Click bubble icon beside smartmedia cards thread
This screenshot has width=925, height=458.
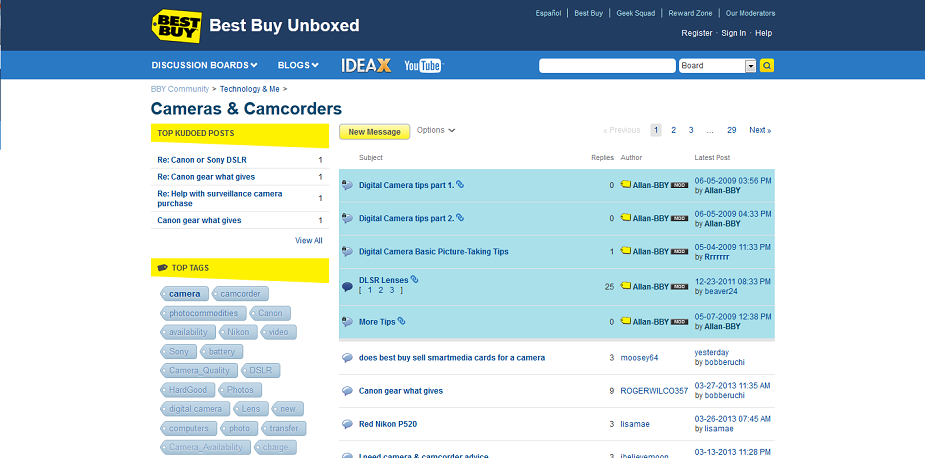347,358
